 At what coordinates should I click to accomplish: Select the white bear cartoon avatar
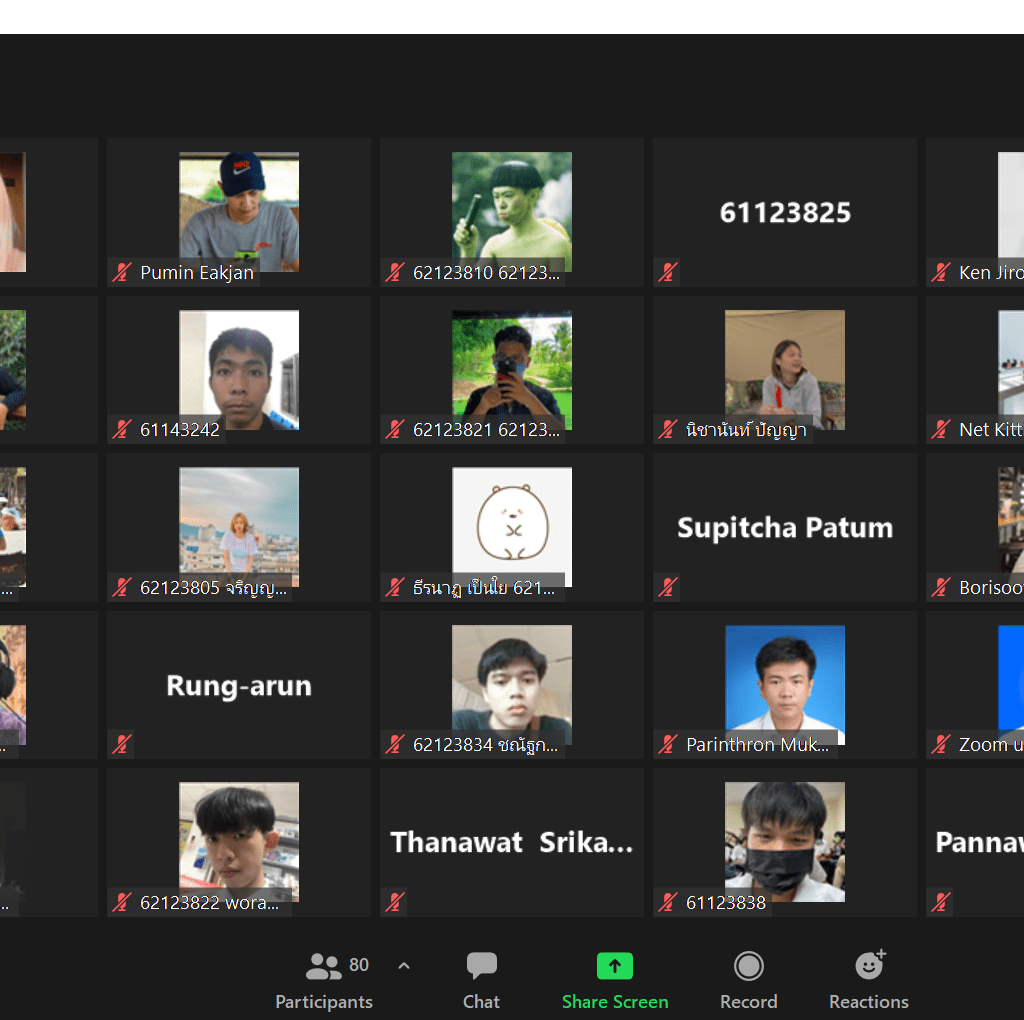(x=512, y=527)
